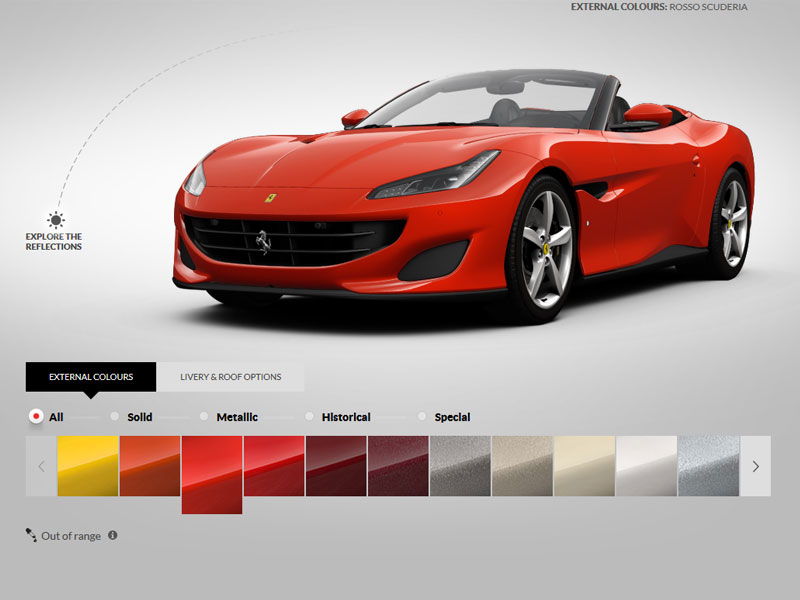Select the Metallic colours radio button

[x=204, y=416]
